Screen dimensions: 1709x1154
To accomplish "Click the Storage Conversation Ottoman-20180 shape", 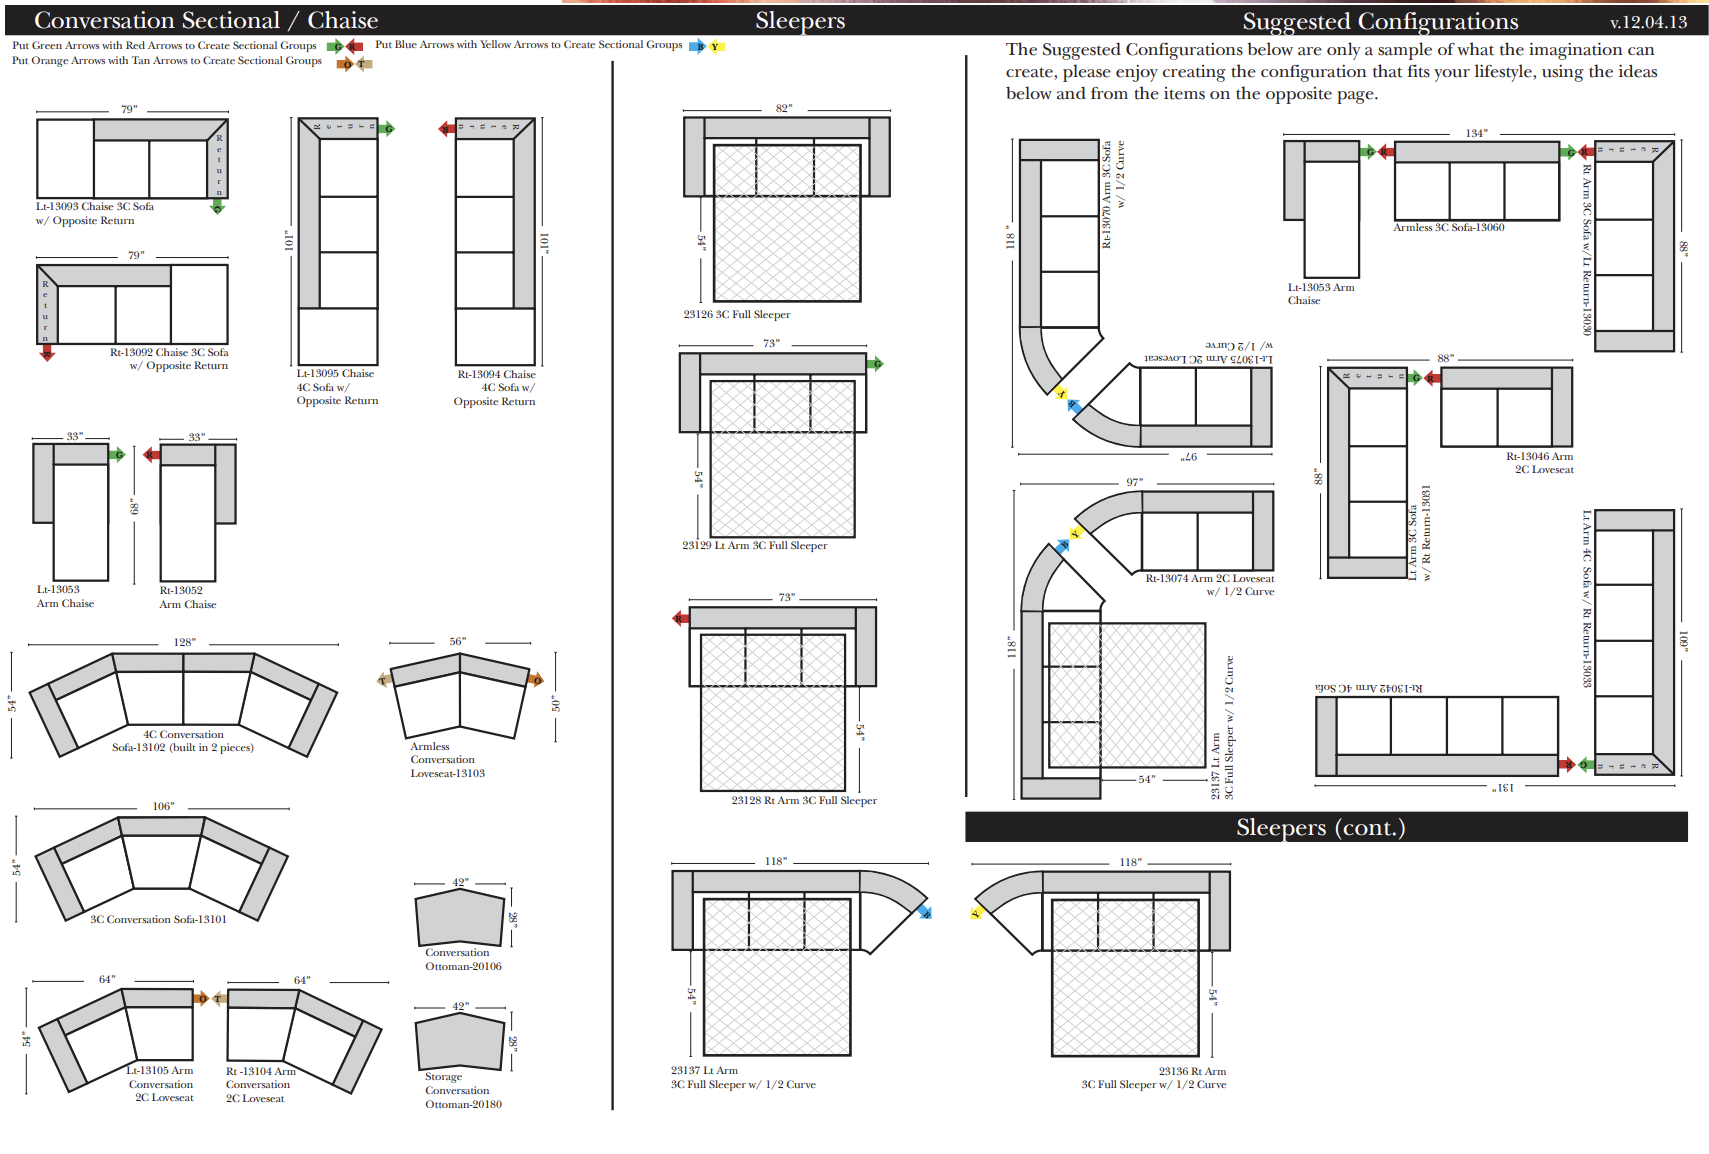I will pos(459,1042).
